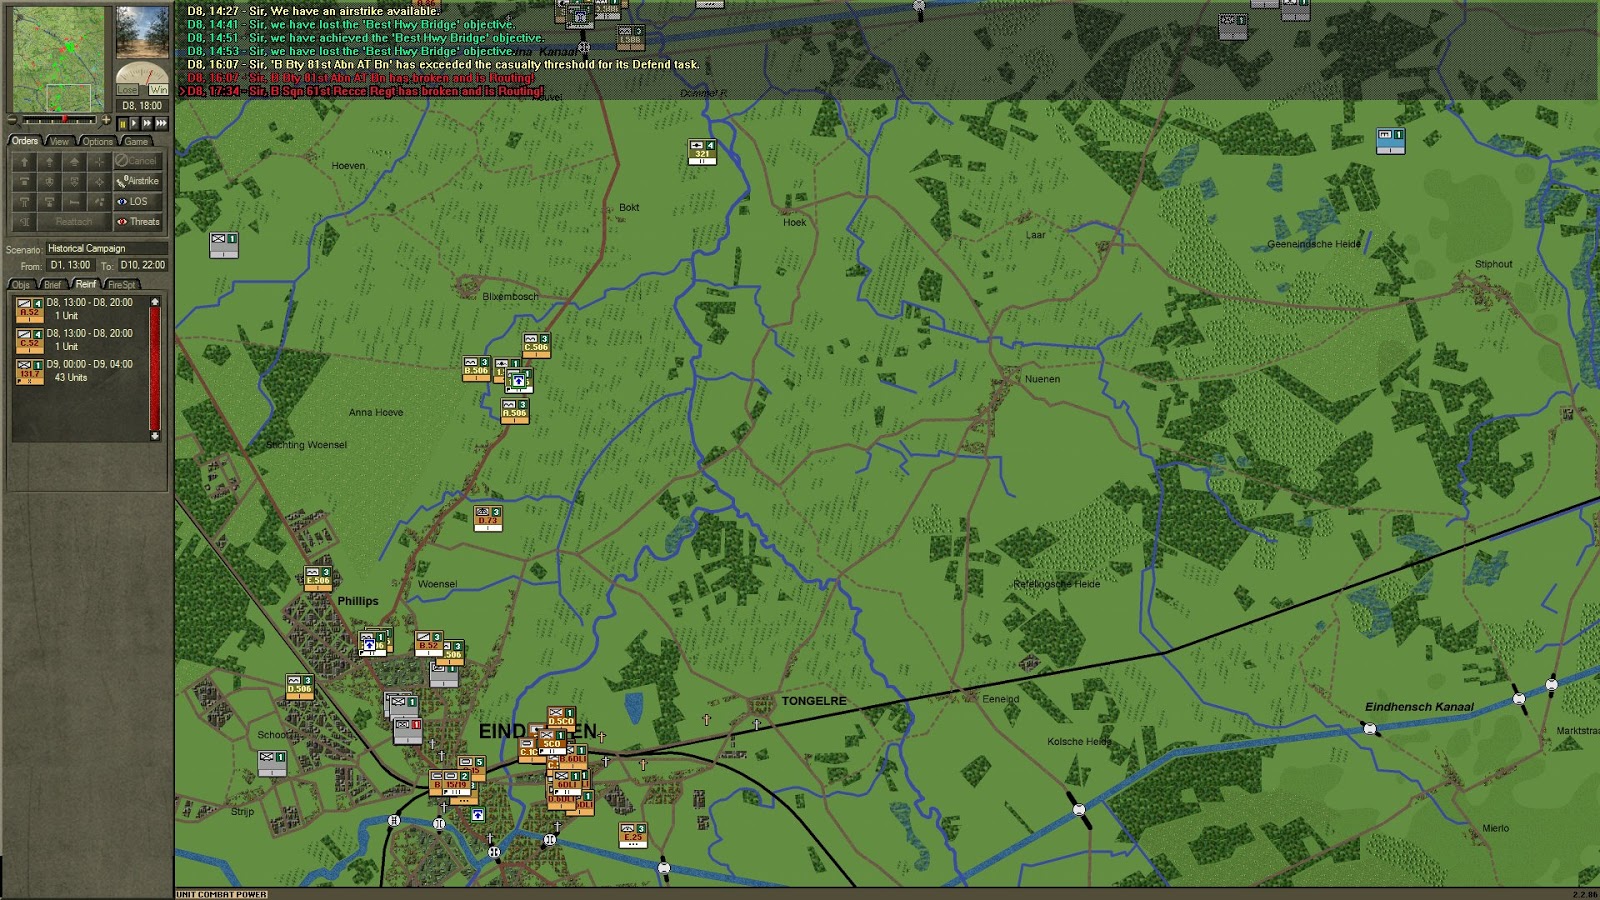Image resolution: width=1600 pixels, height=900 pixels.
Task: Pause the game clock
Action: pyautogui.click(x=122, y=123)
